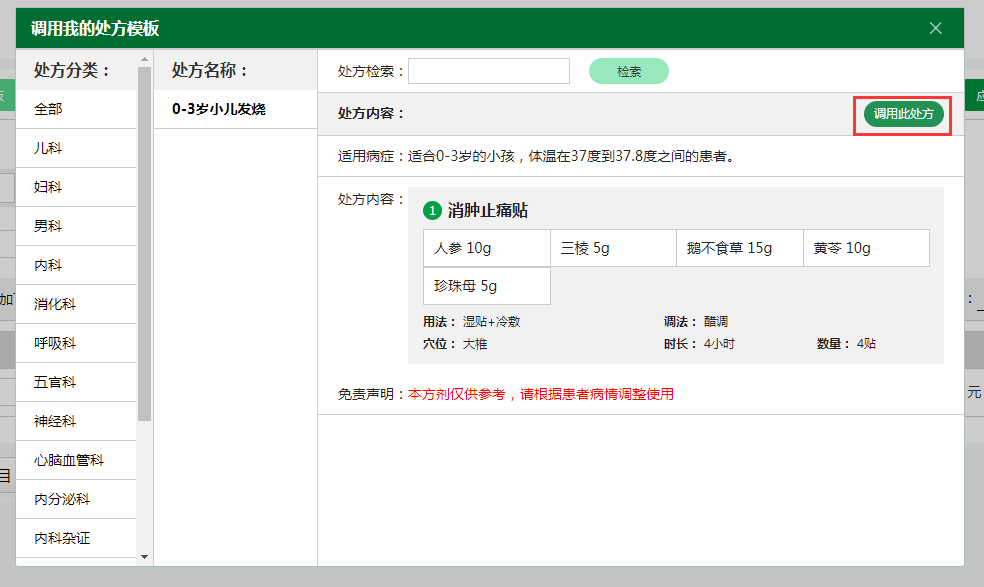Select the 呼吸科 category
Image resolution: width=984 pixels, height=587 pixels.
point(76,343)
